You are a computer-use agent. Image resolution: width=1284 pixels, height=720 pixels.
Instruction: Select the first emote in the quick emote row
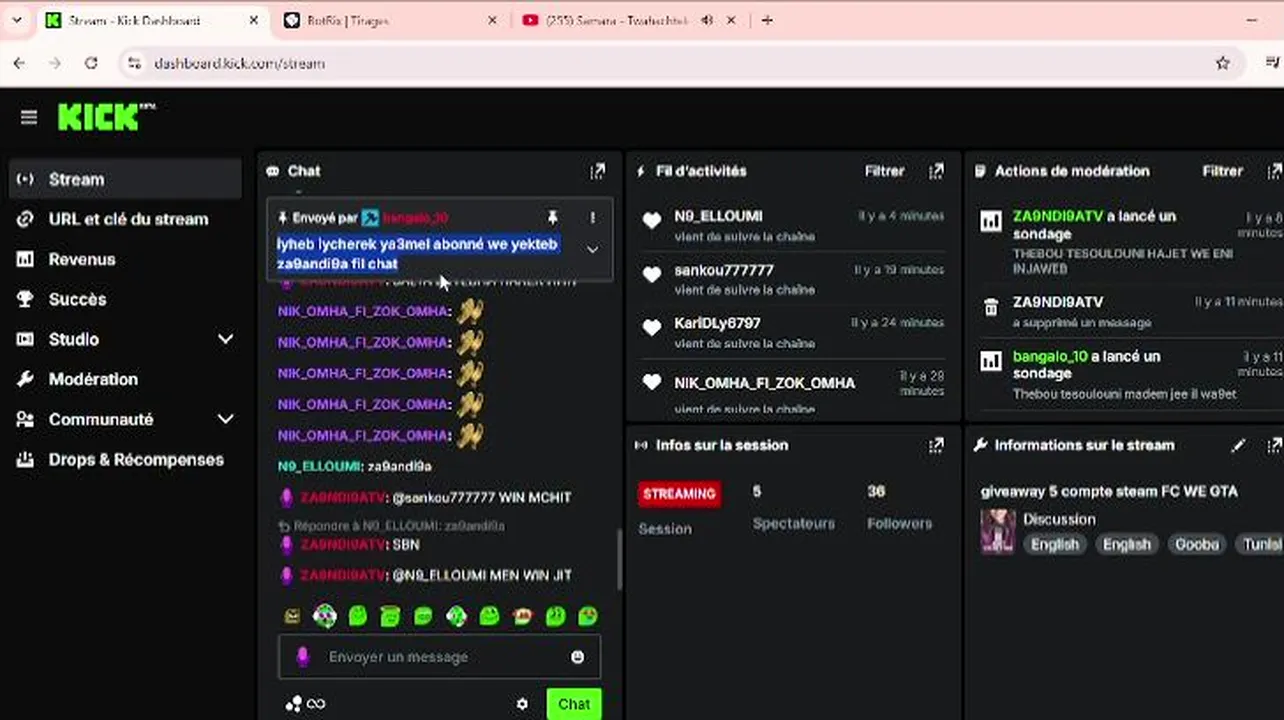292,616
